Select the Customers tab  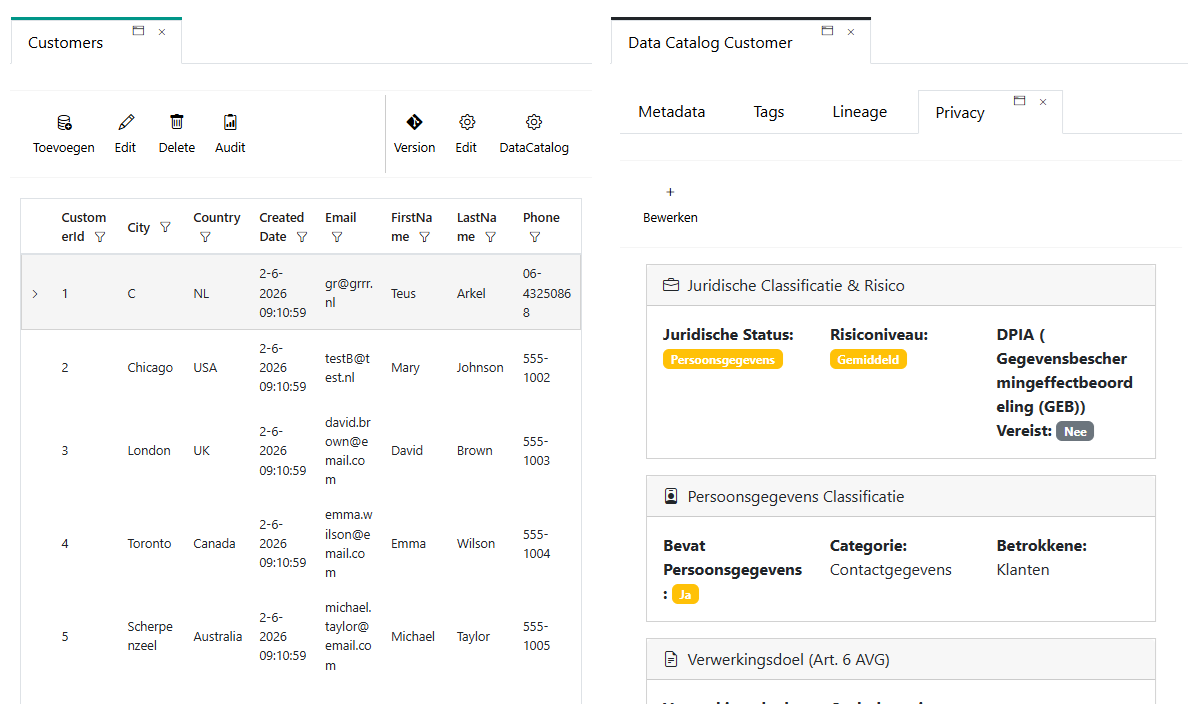[65, 42]
